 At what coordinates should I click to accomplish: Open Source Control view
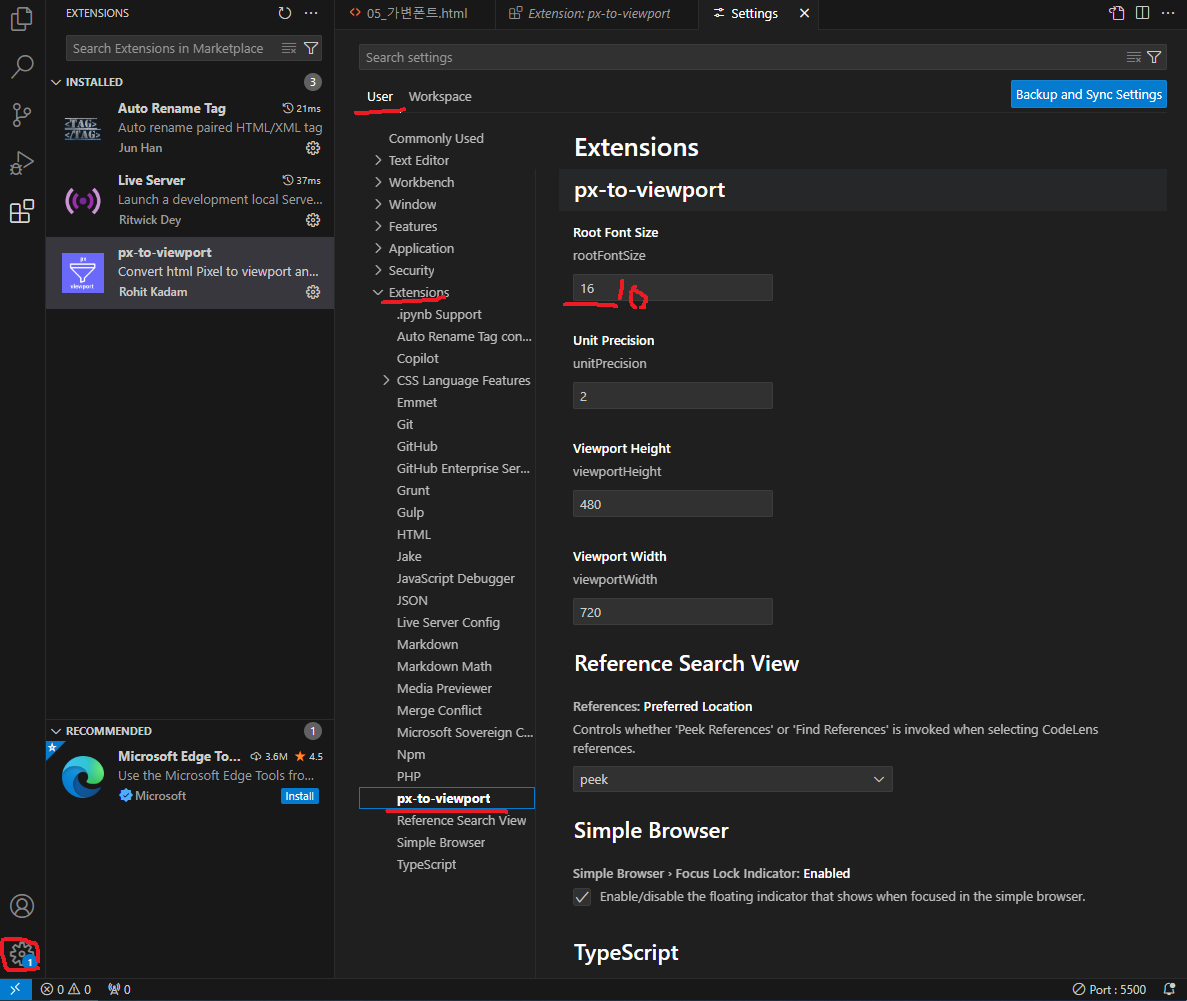click(22, 115)
